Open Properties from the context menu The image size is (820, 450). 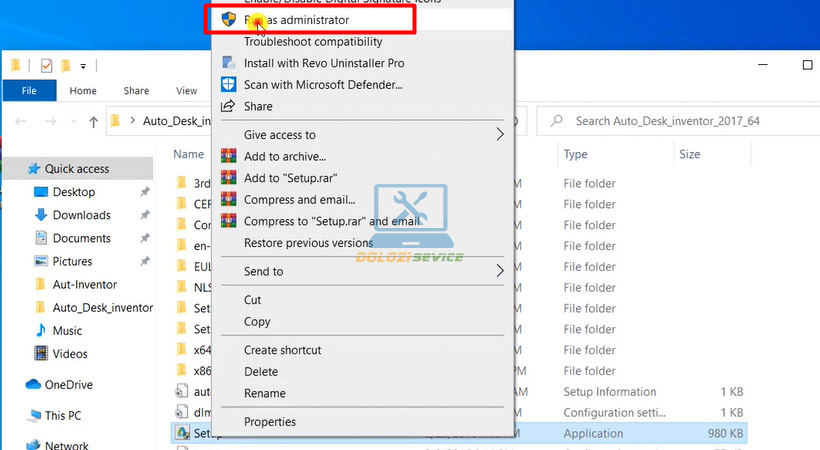coord(269,422)
